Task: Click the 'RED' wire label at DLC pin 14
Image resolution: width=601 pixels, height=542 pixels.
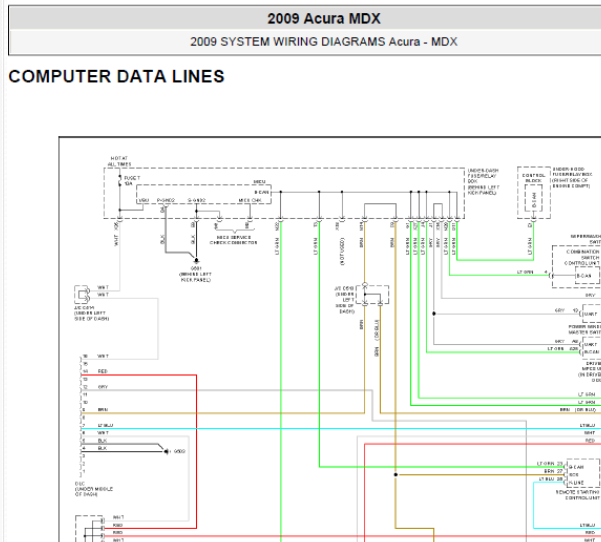Action: [103, 371]
